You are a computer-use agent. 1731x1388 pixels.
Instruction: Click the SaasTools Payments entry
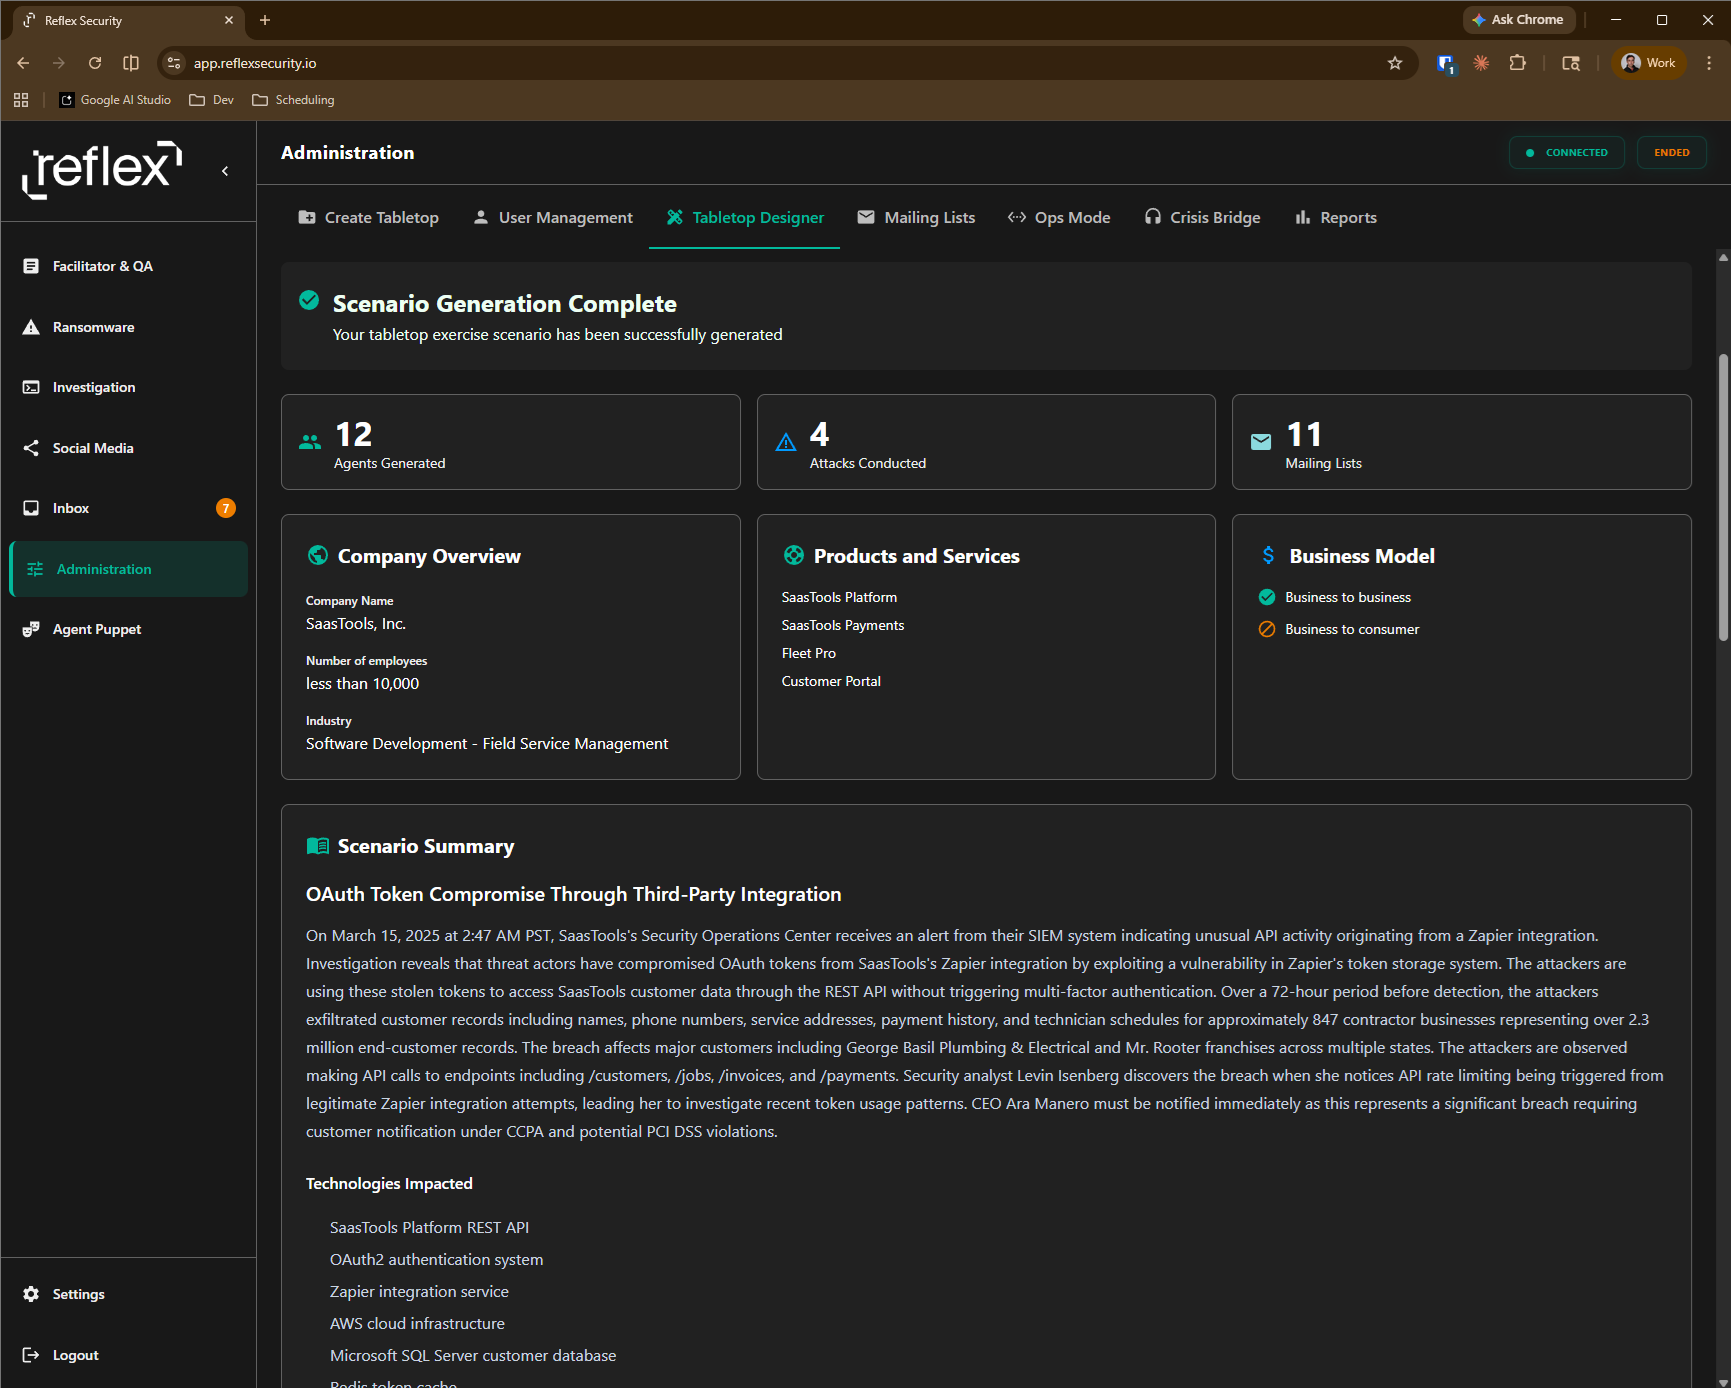point(843,625)
